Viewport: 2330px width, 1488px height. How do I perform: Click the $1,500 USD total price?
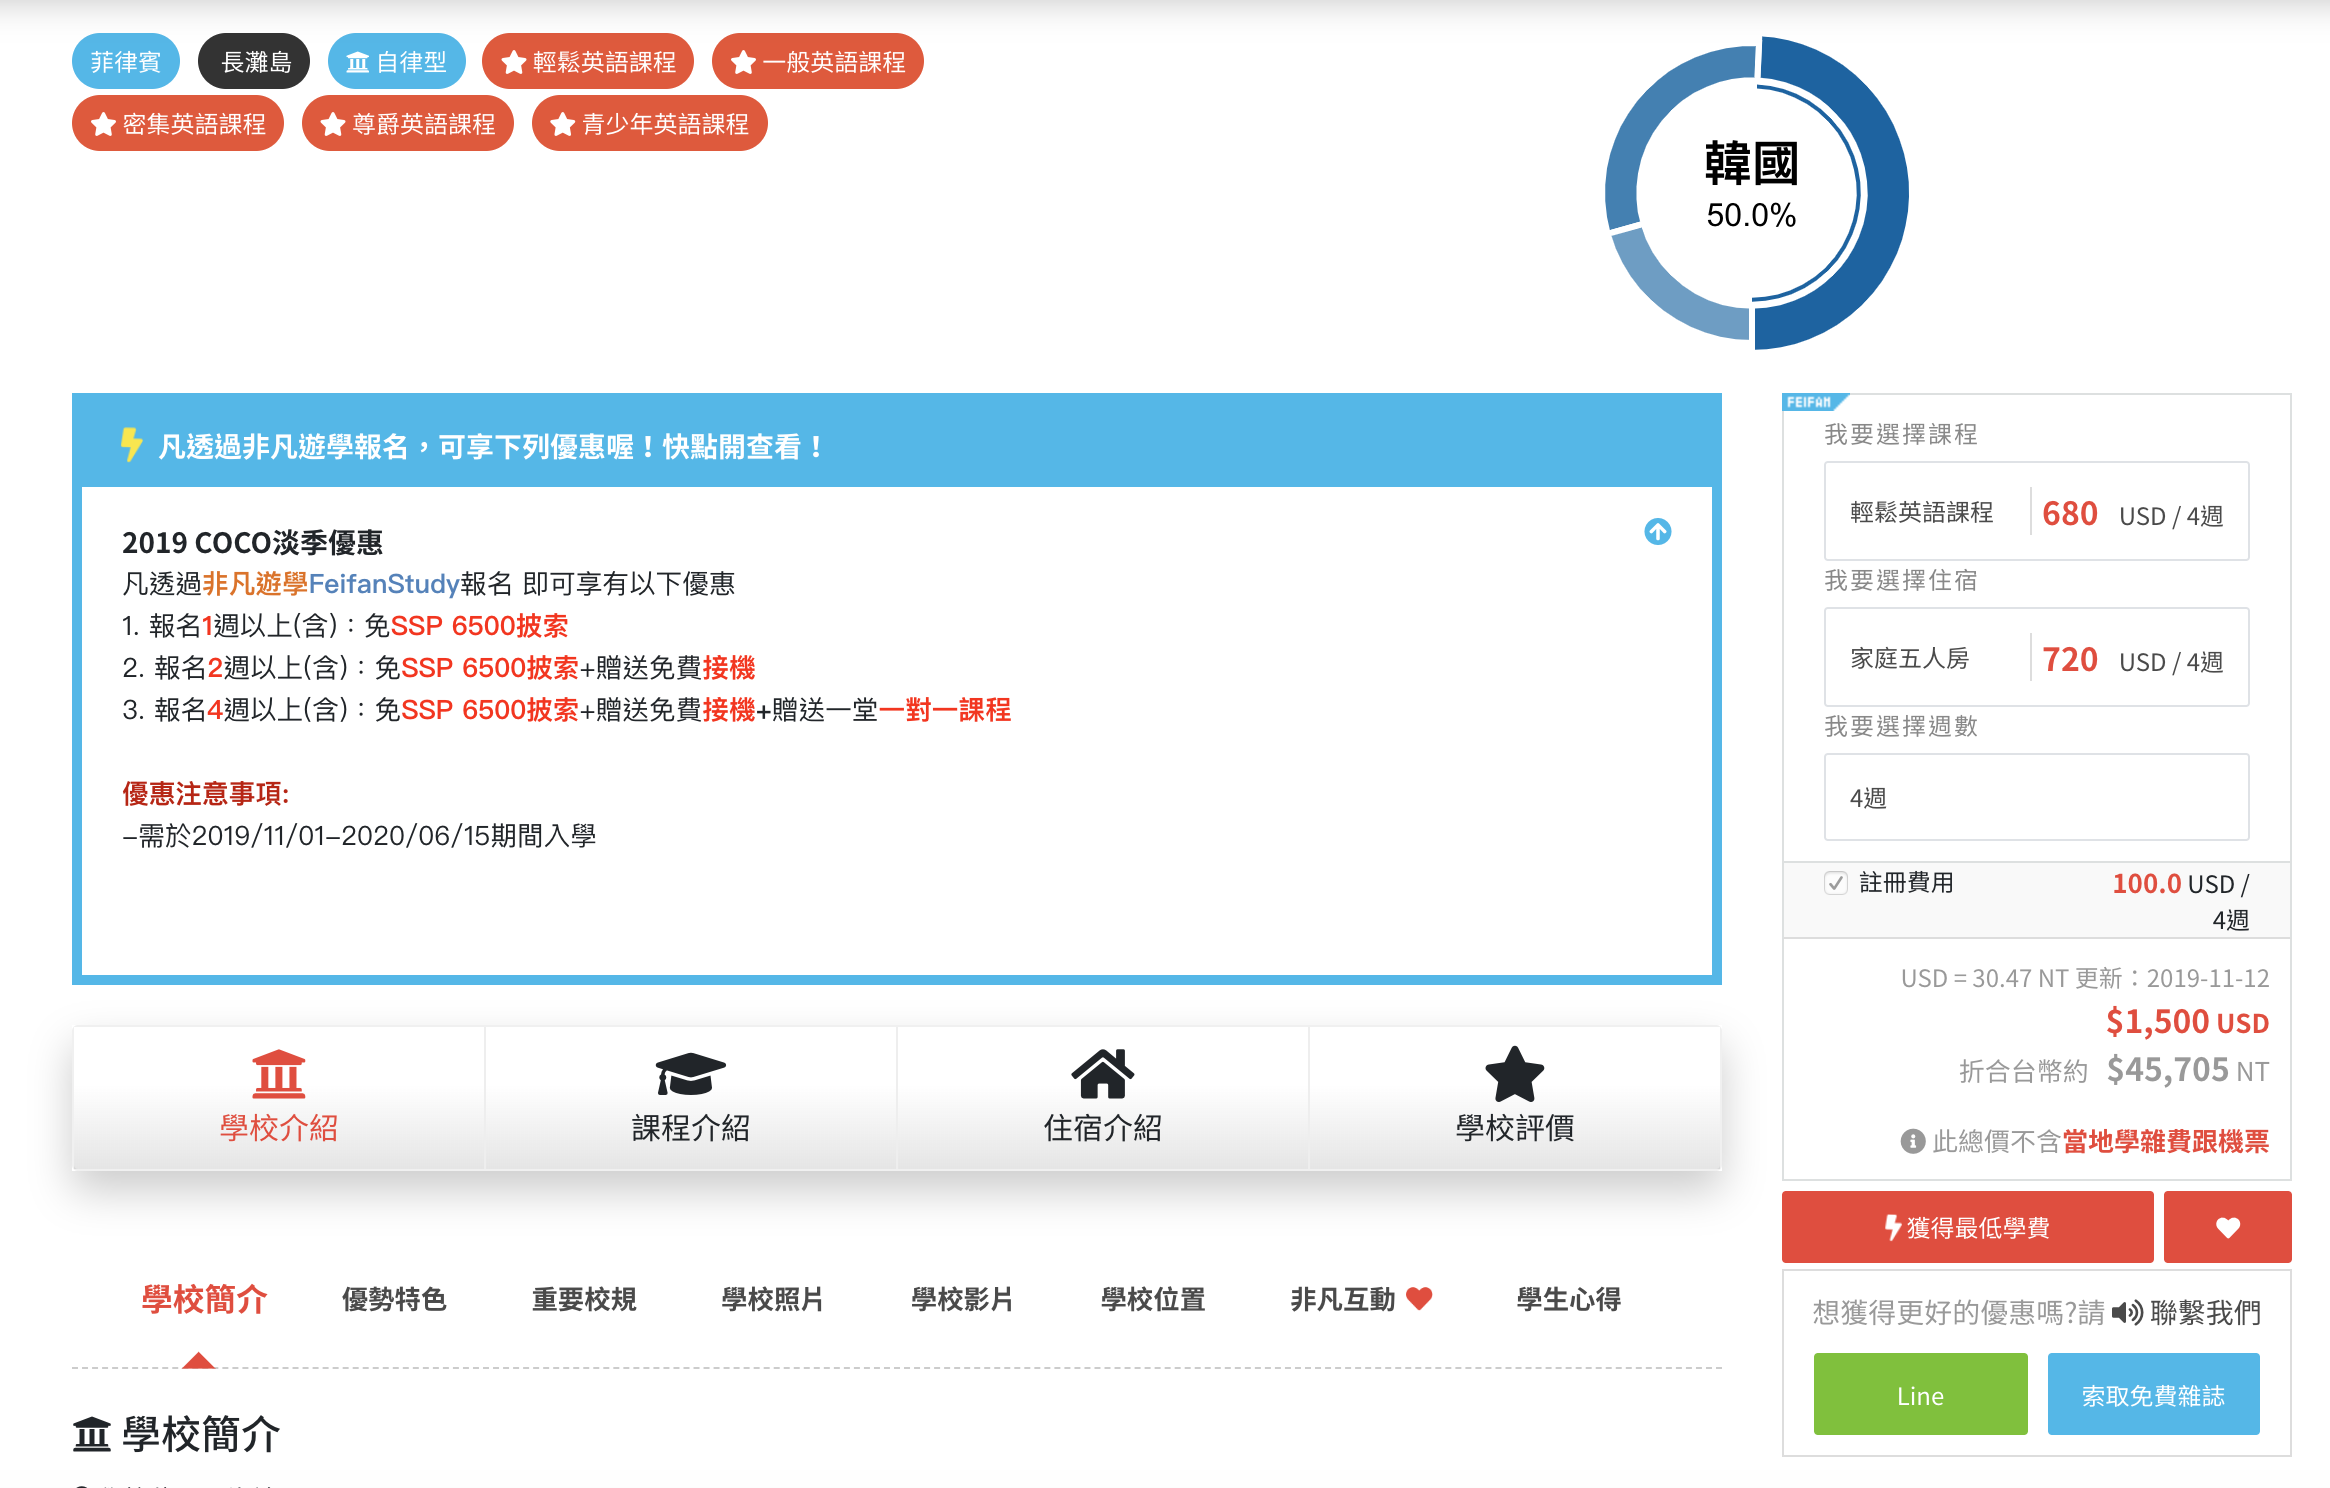(2187, 1022)
